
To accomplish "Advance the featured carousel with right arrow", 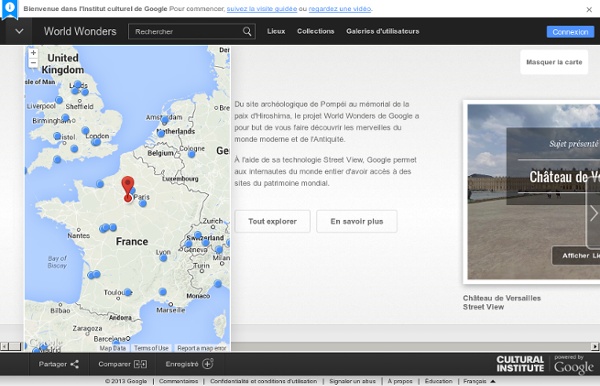I will click(593, 213).
